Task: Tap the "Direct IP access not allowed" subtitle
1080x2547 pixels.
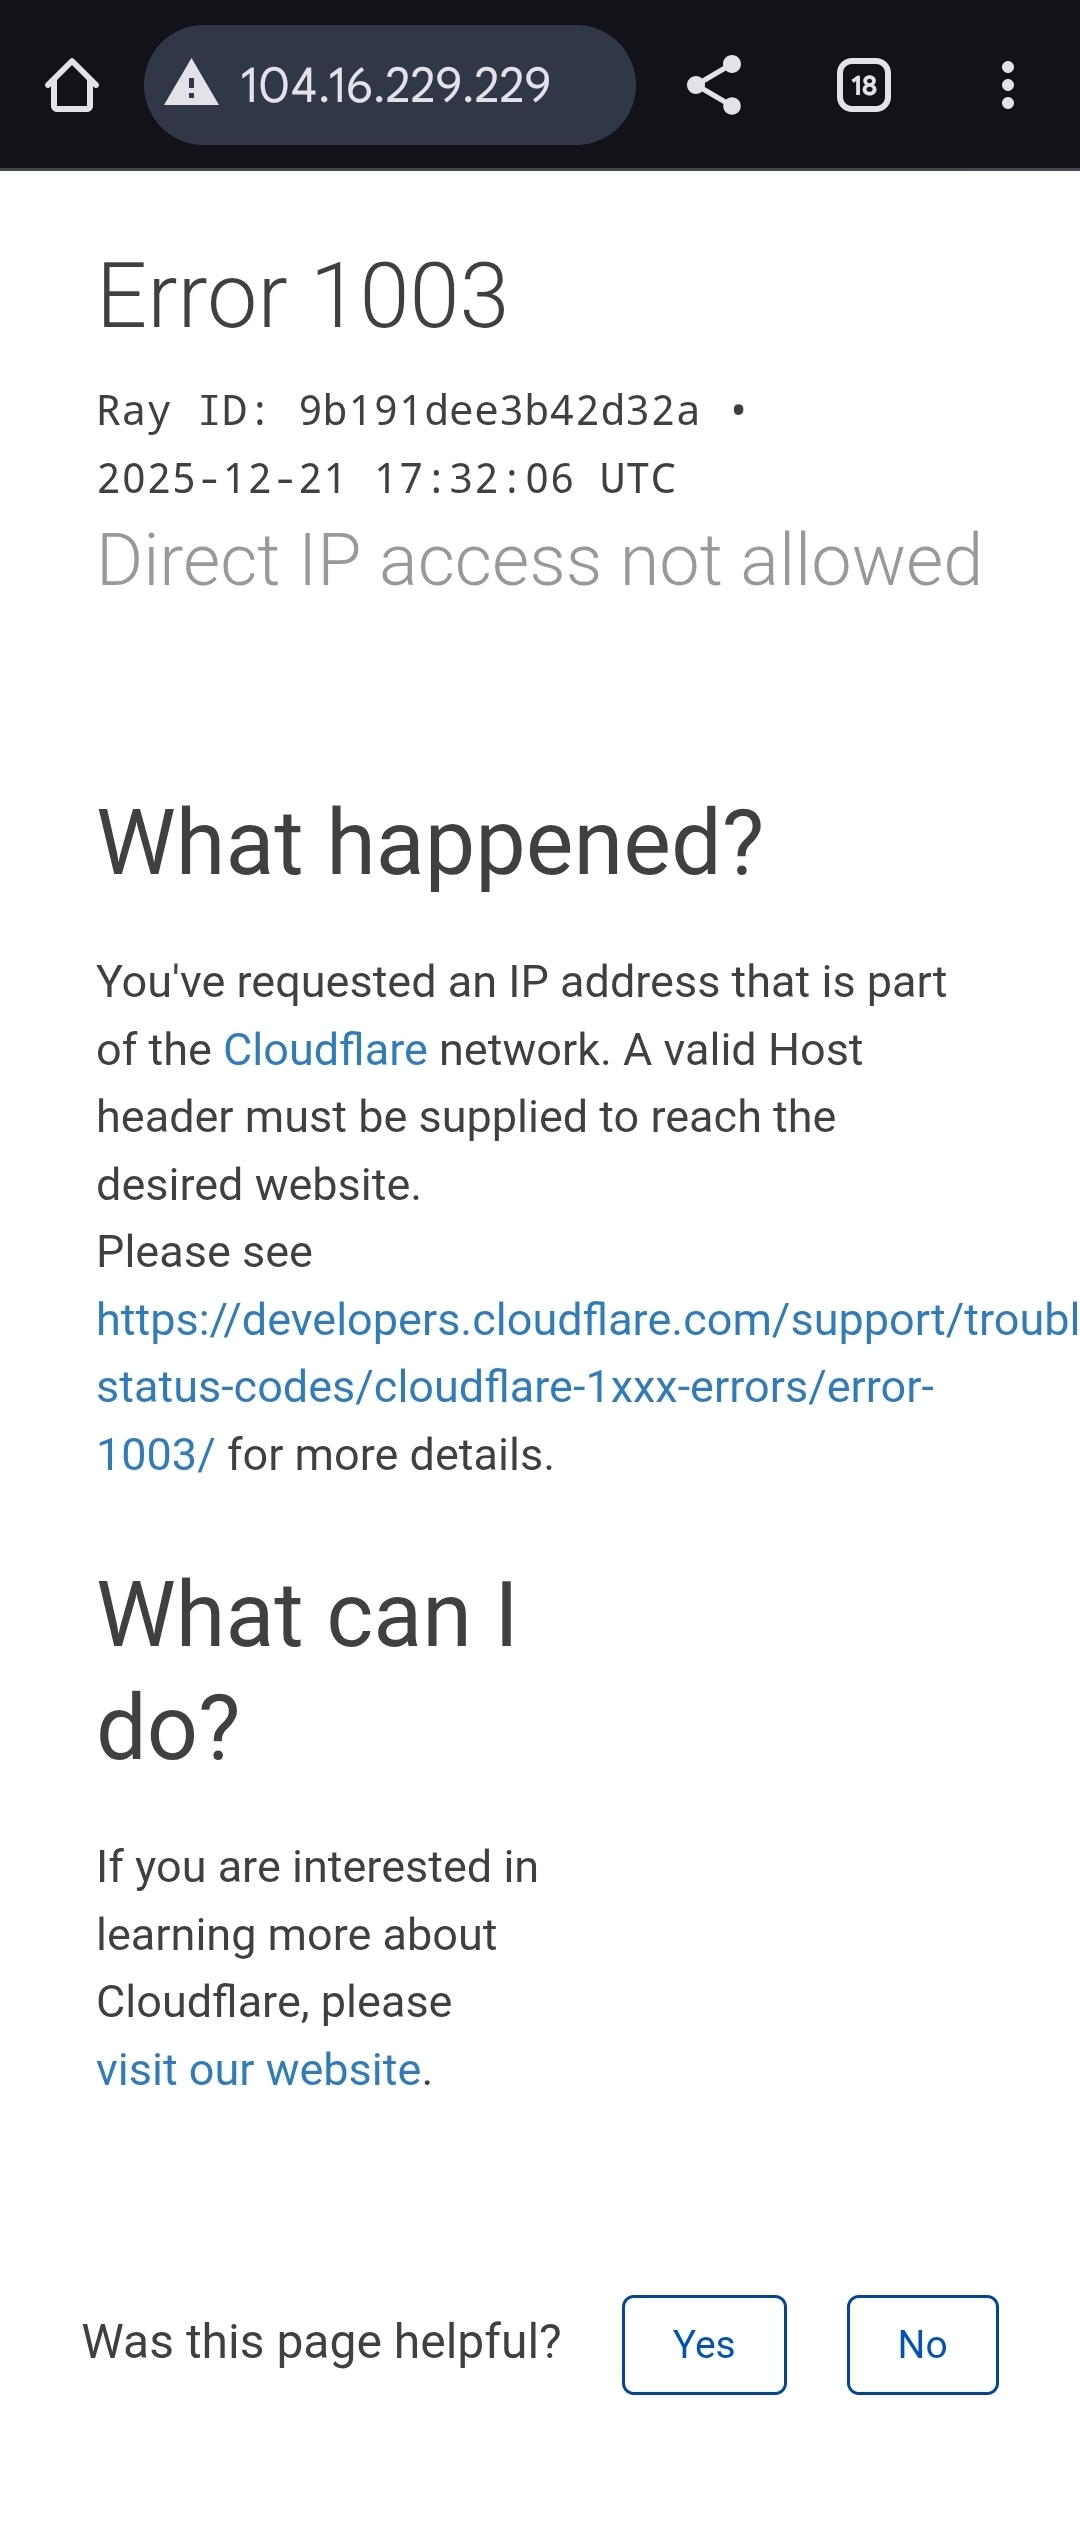Action: (540, 560)
